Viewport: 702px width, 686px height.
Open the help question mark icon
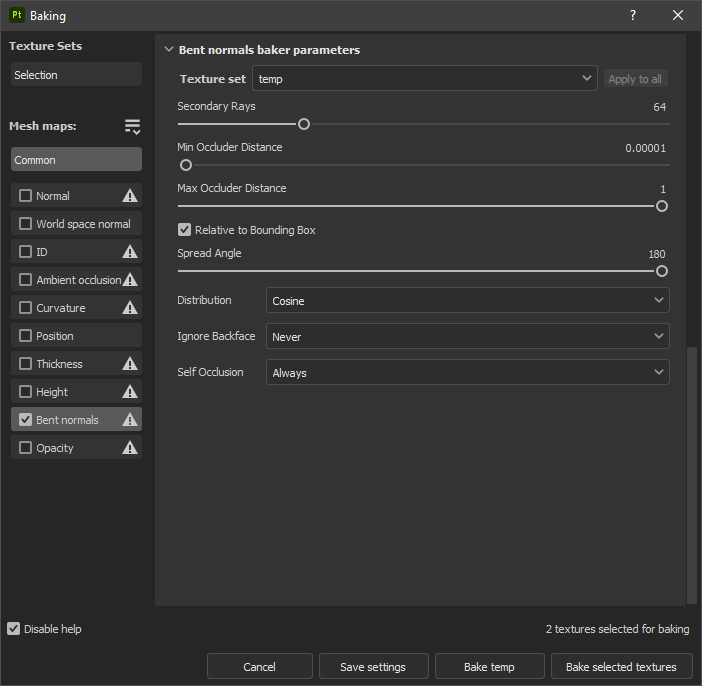[633, 15]
